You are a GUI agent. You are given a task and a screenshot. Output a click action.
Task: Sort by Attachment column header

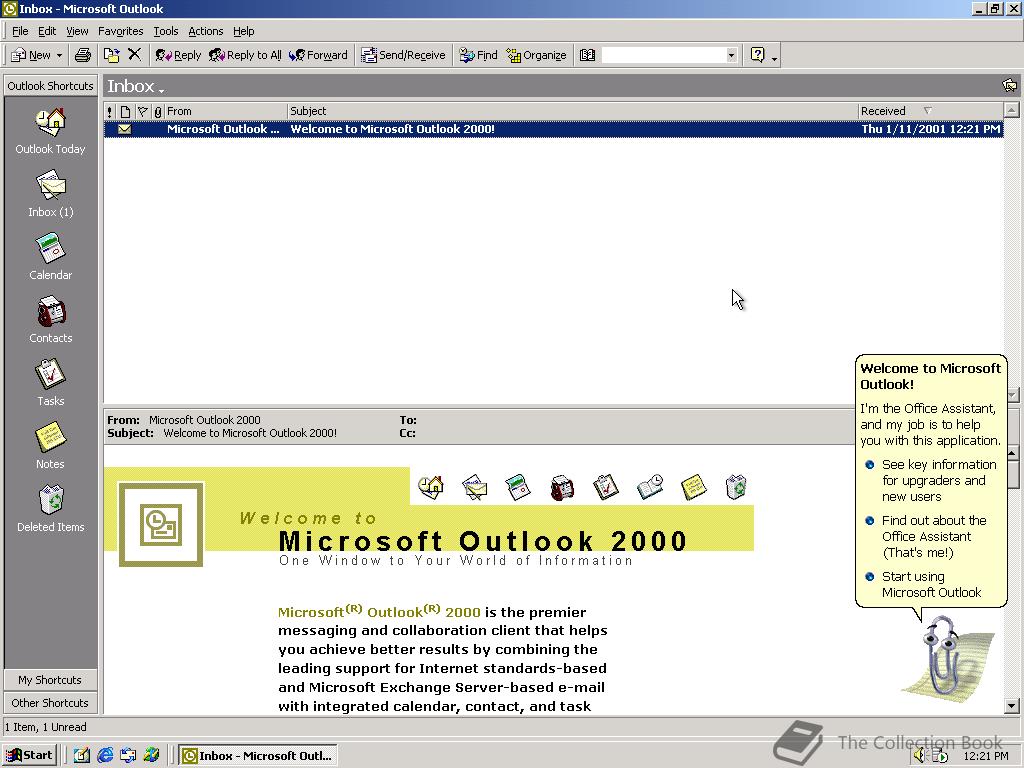157,111
